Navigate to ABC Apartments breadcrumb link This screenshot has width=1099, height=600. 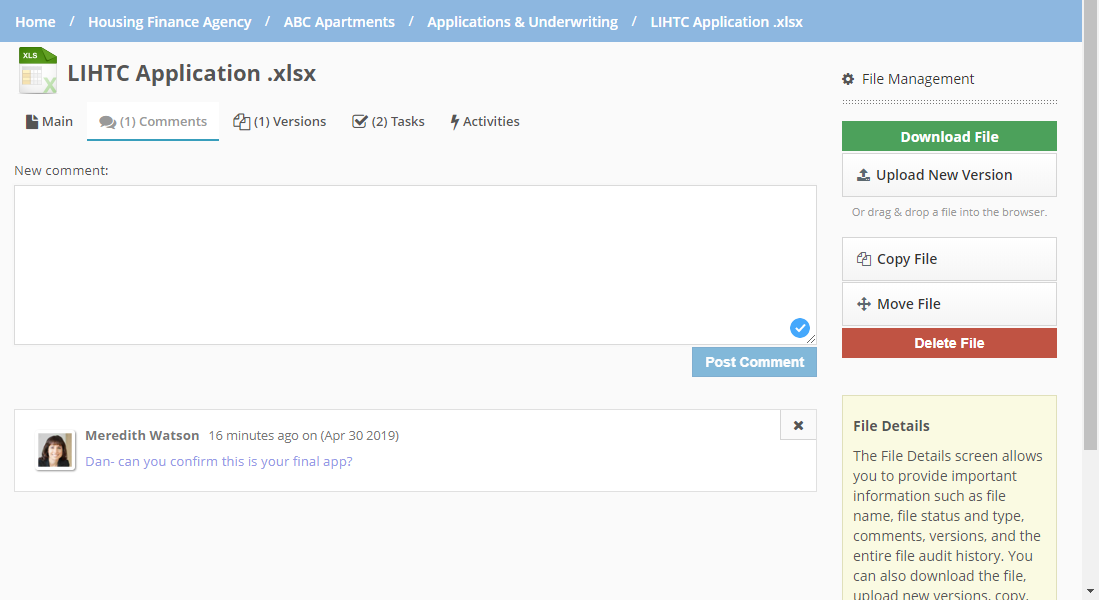pos(339,21)
